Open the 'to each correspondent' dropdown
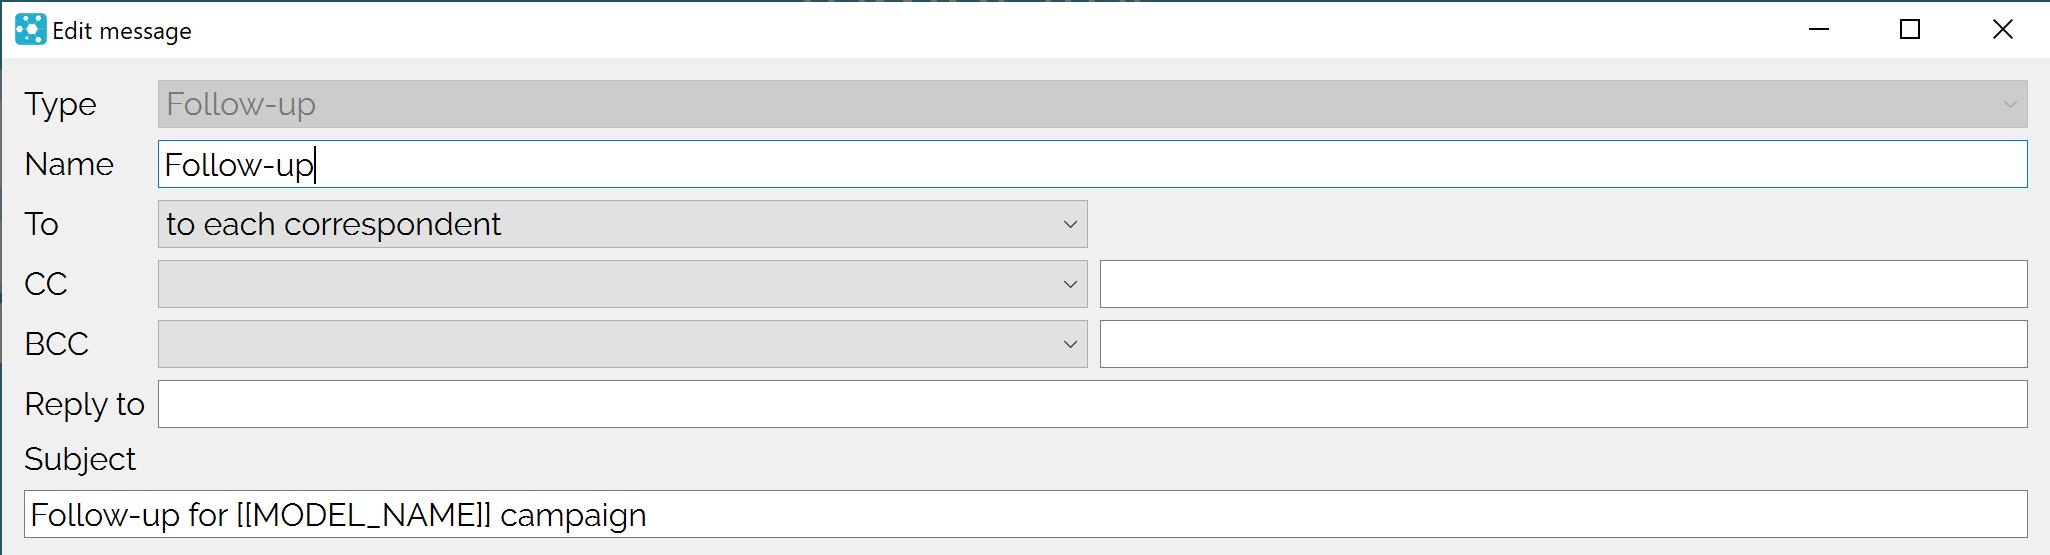 (622, 224)
